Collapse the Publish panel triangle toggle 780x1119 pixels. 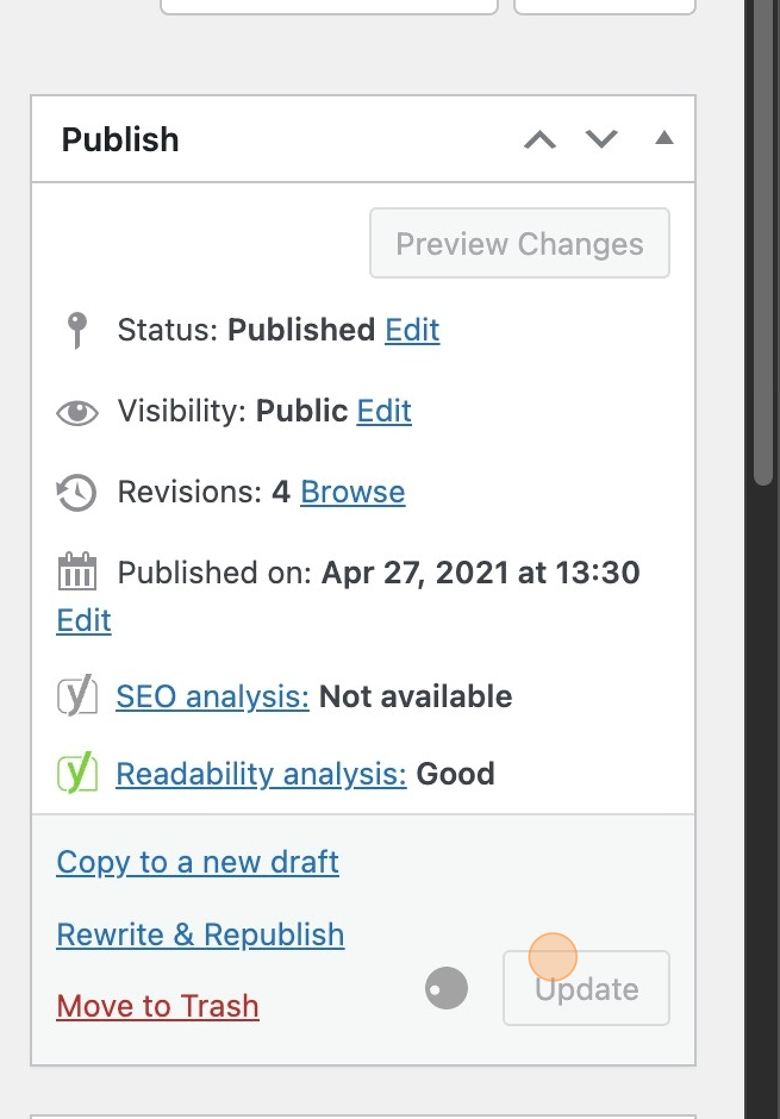click(x=664, y=139)
